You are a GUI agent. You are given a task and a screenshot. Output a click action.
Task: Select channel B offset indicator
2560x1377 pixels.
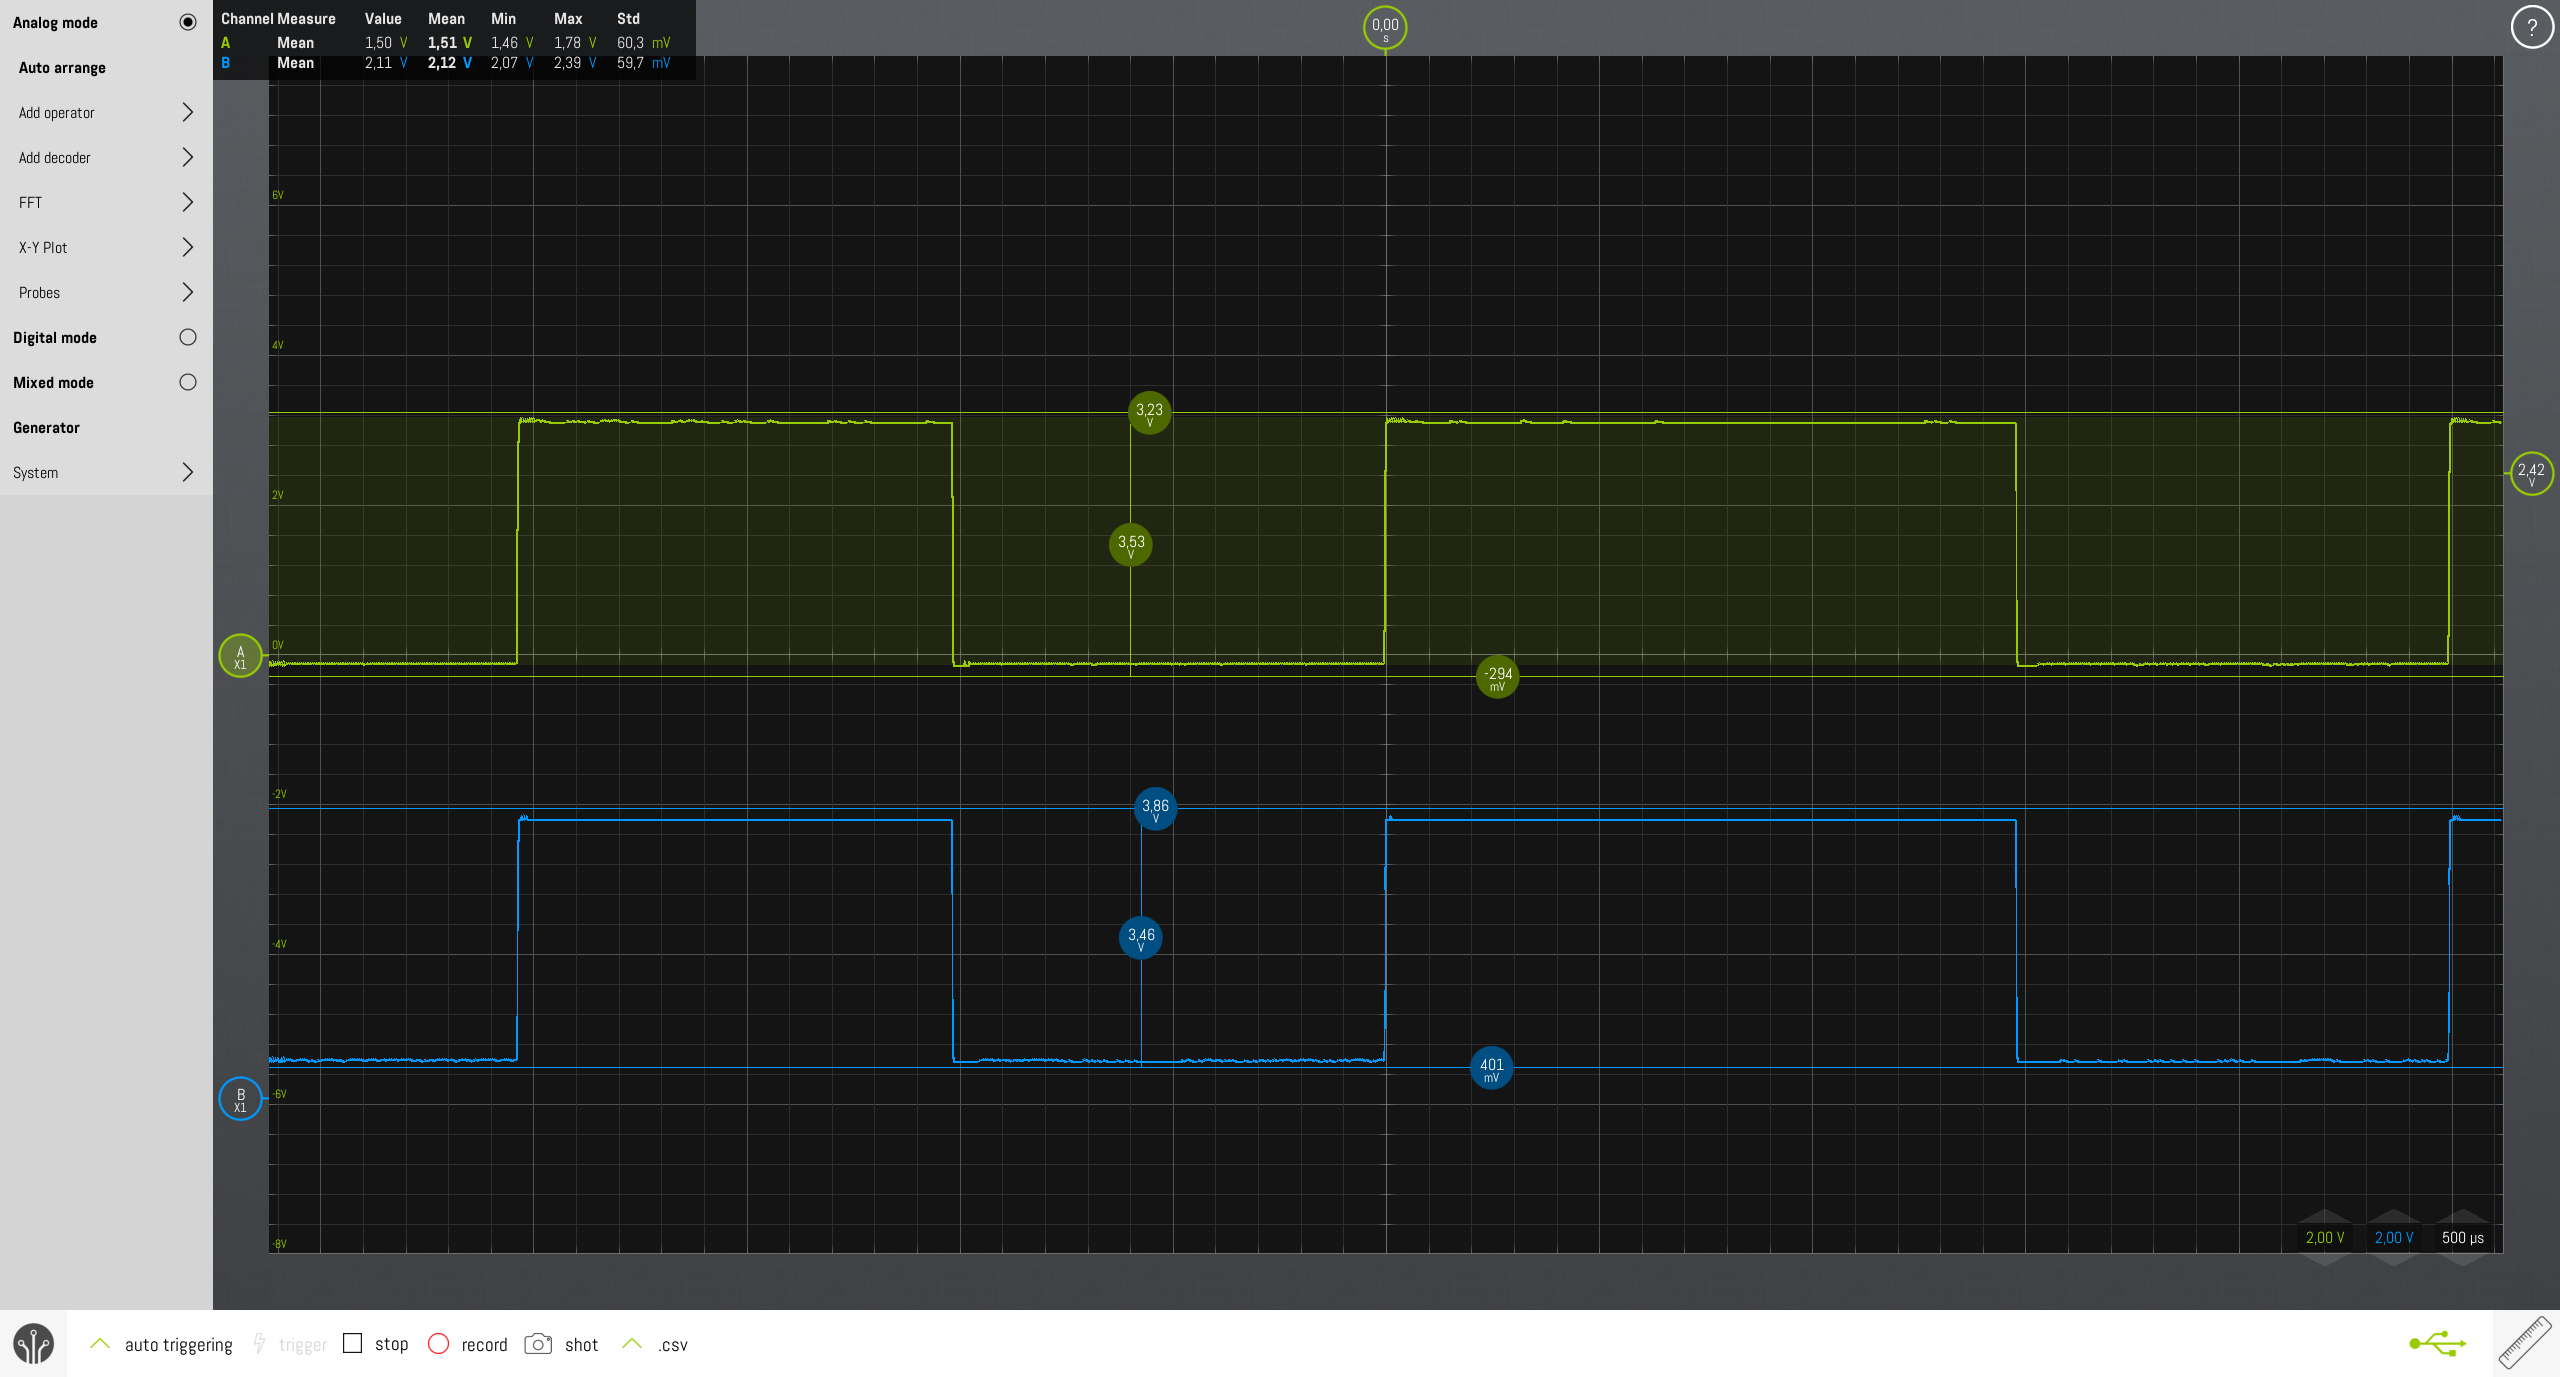pyautogui.click(x=240, y=1099)
